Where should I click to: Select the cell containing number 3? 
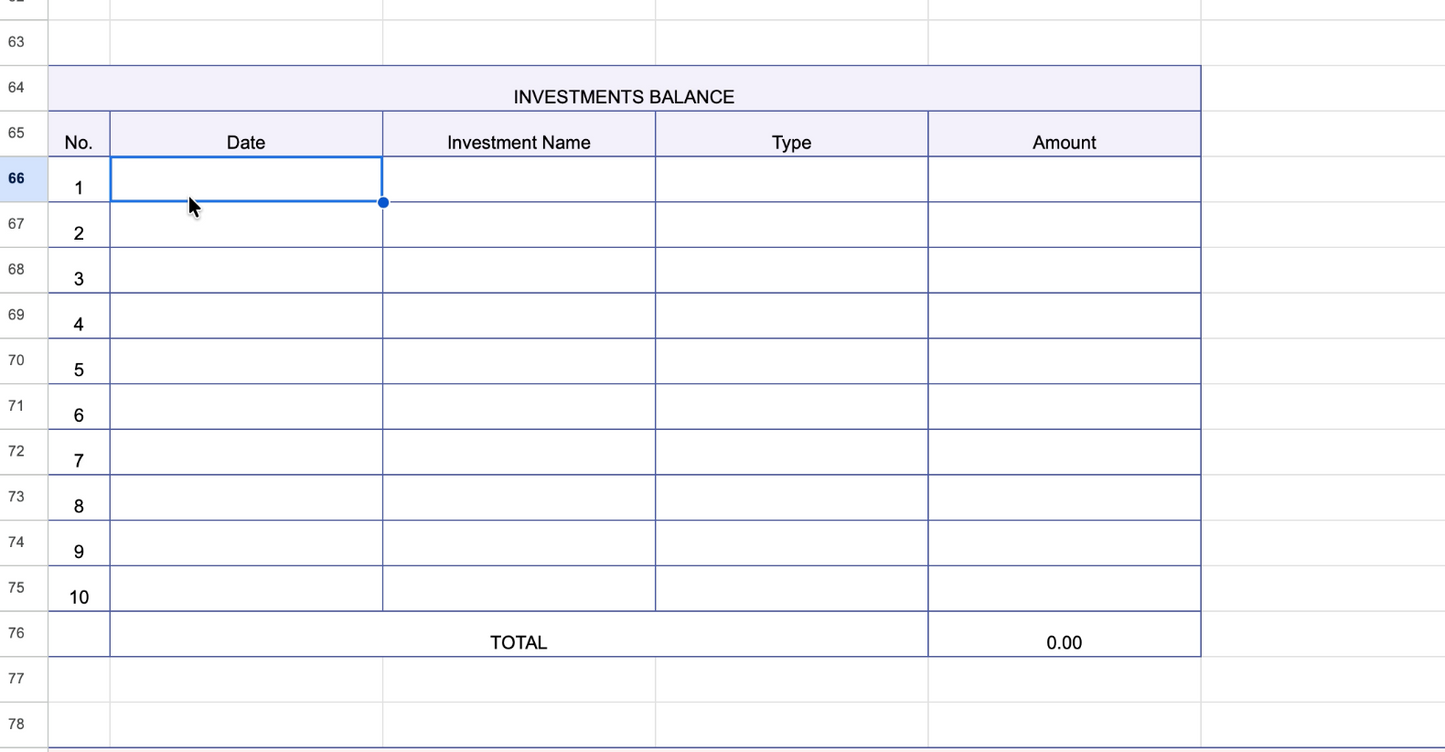[x=79, y=270]
